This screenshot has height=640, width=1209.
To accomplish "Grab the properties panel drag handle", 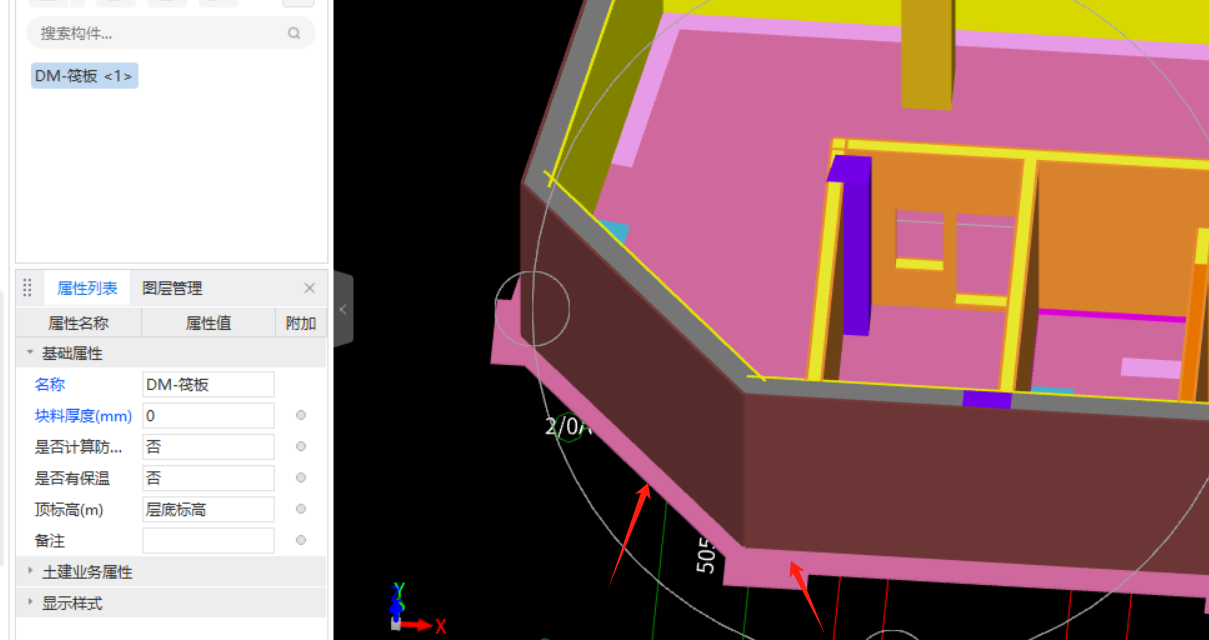I will pos(27,288).
